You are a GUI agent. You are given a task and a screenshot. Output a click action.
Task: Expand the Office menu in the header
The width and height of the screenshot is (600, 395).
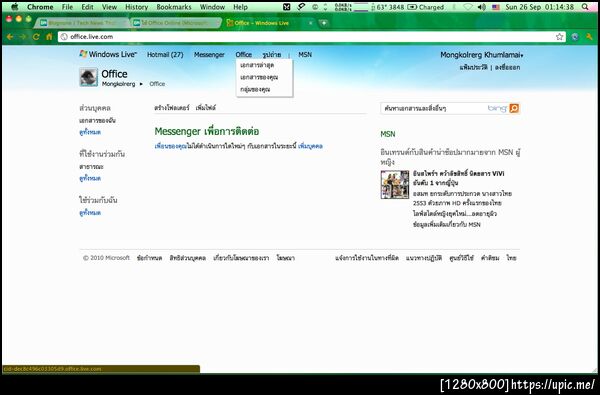point(243,55)
